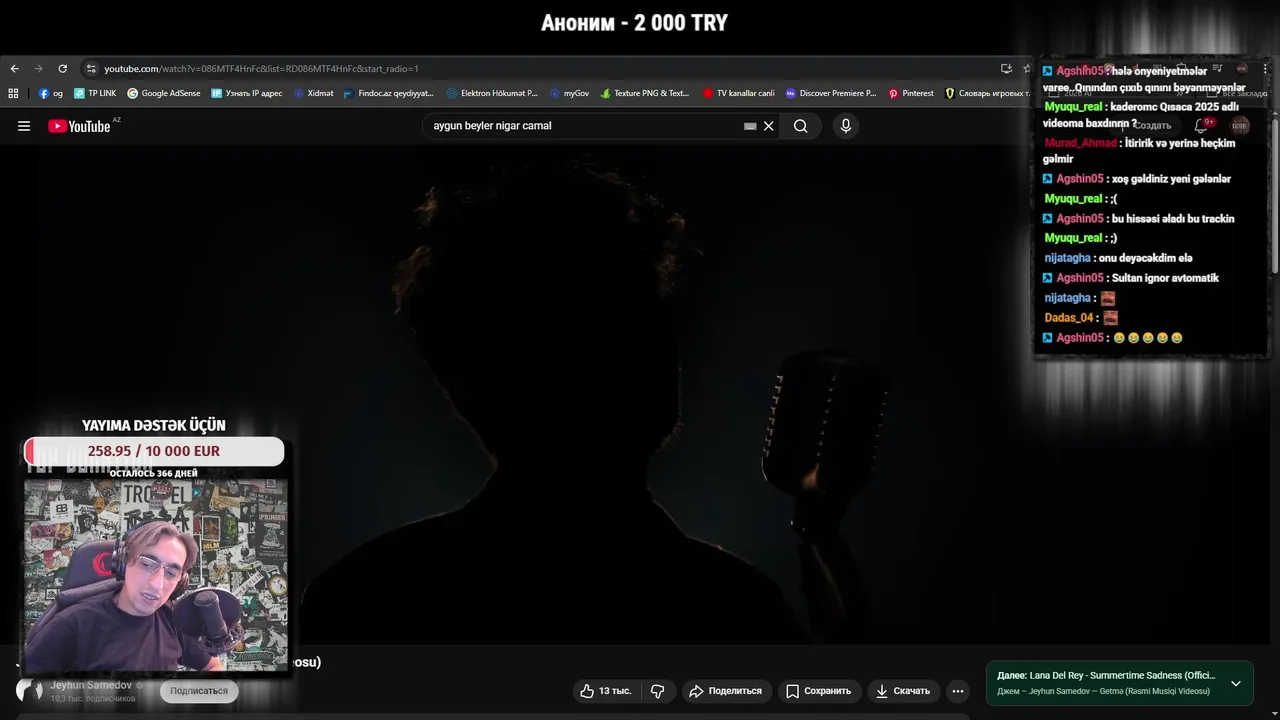
Task: Open the YouTube hamburger guide menu
Action: [24, 126]
